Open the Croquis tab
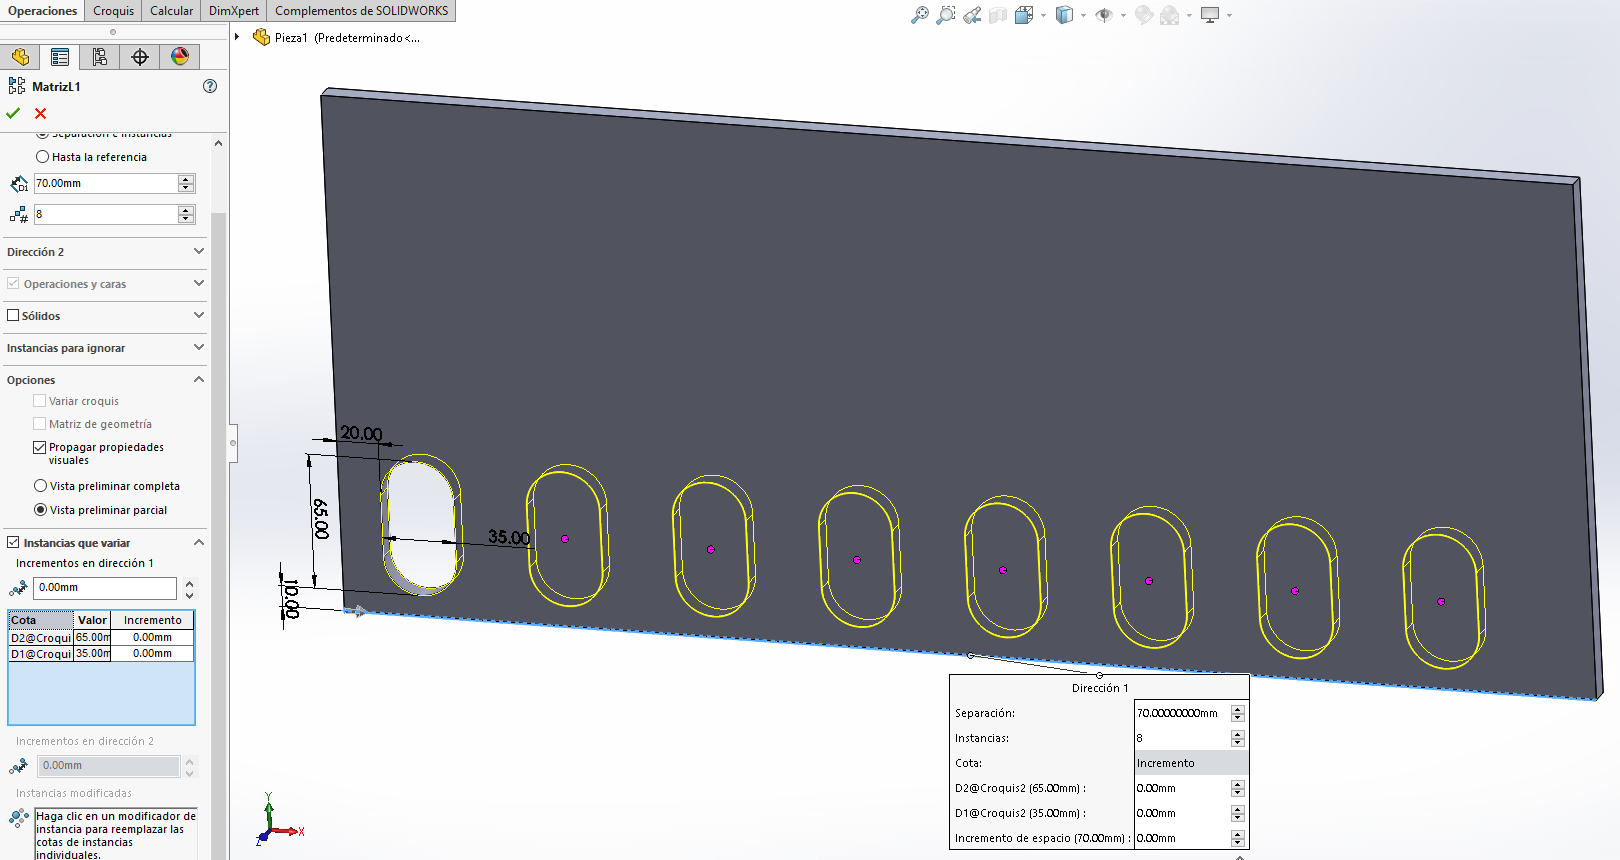The width and height of the screenshot is (1620, 860). pyautogui.click(x=113, y=11)
